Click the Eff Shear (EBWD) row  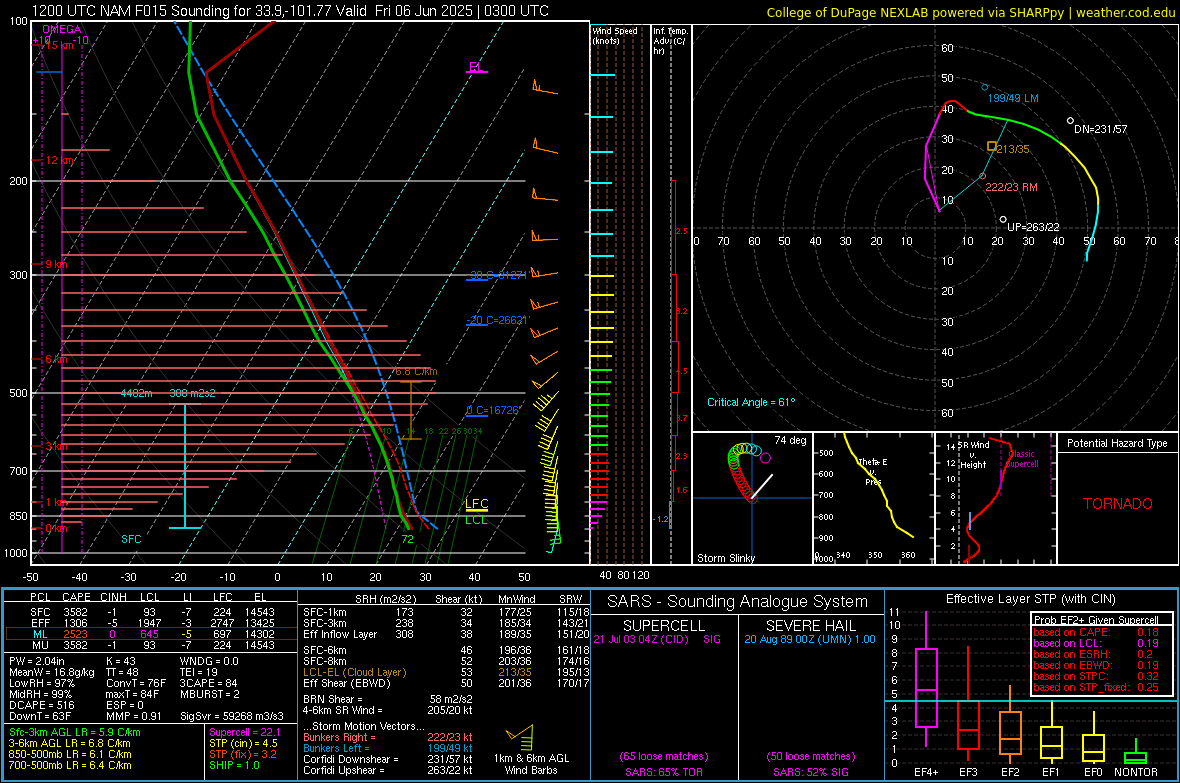point(446,683)
